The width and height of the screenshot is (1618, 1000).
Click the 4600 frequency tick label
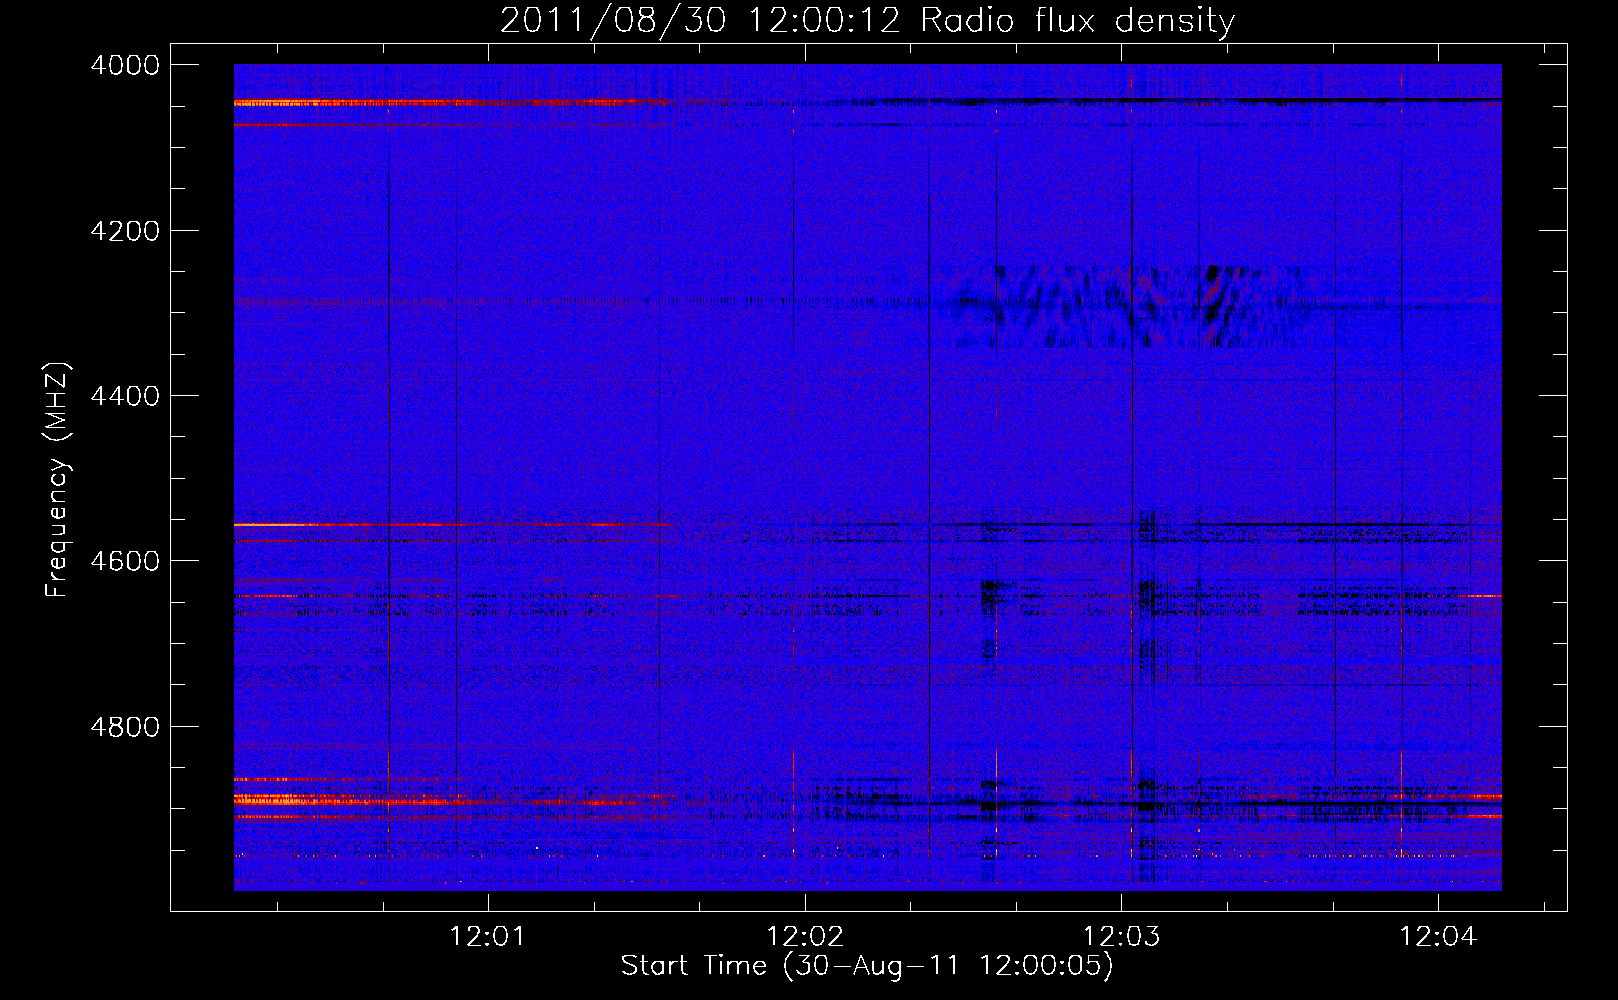[x=125, y=561]
